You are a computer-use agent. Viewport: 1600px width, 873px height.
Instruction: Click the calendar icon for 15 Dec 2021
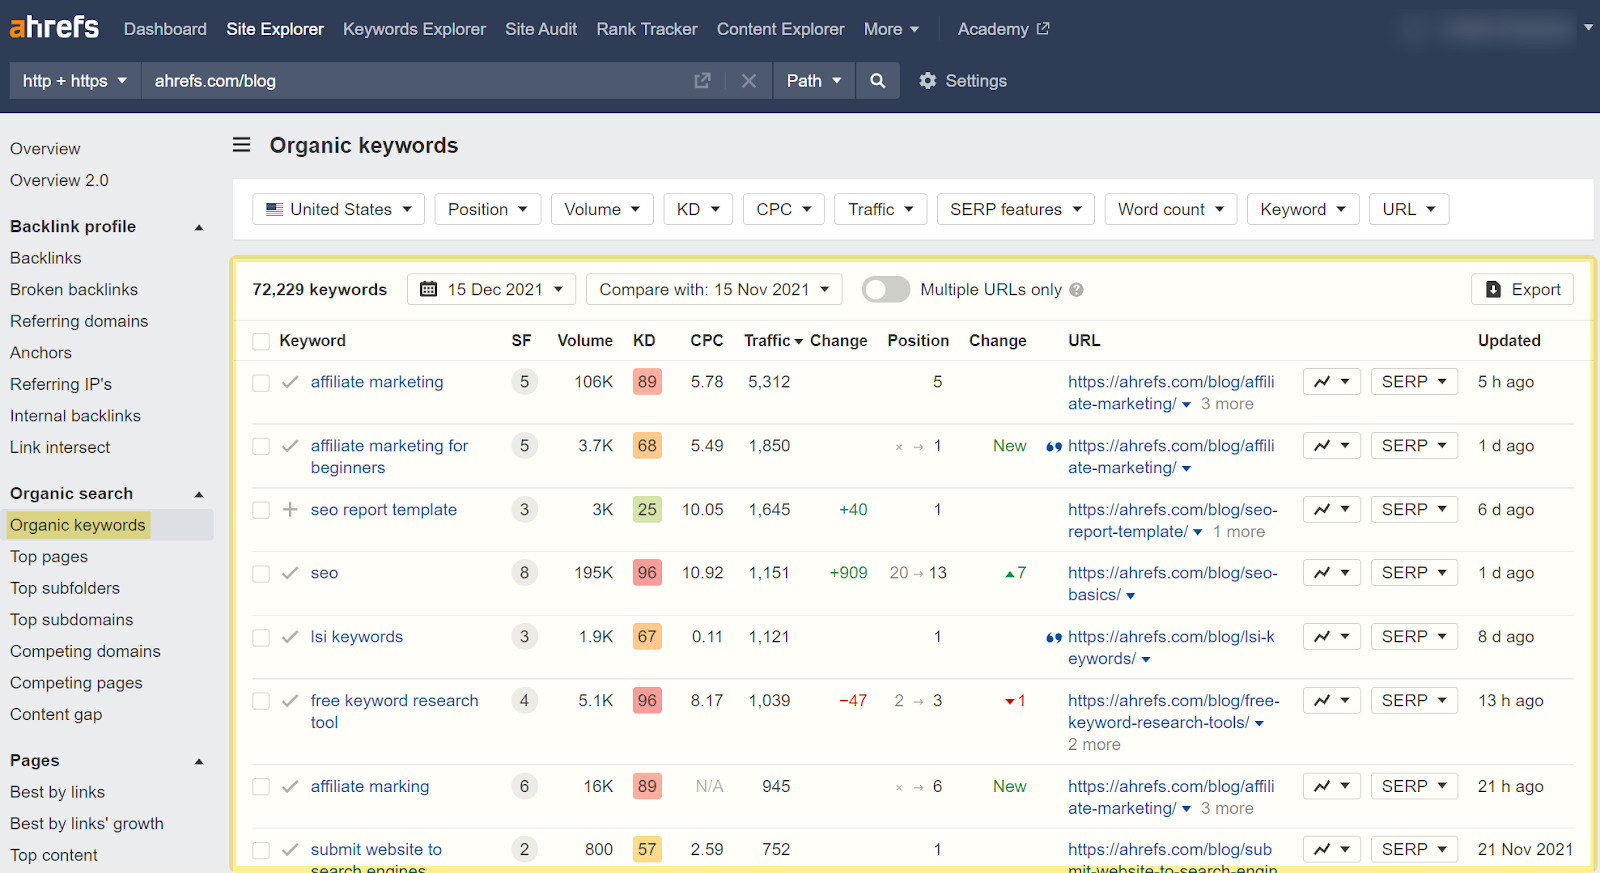429,290
